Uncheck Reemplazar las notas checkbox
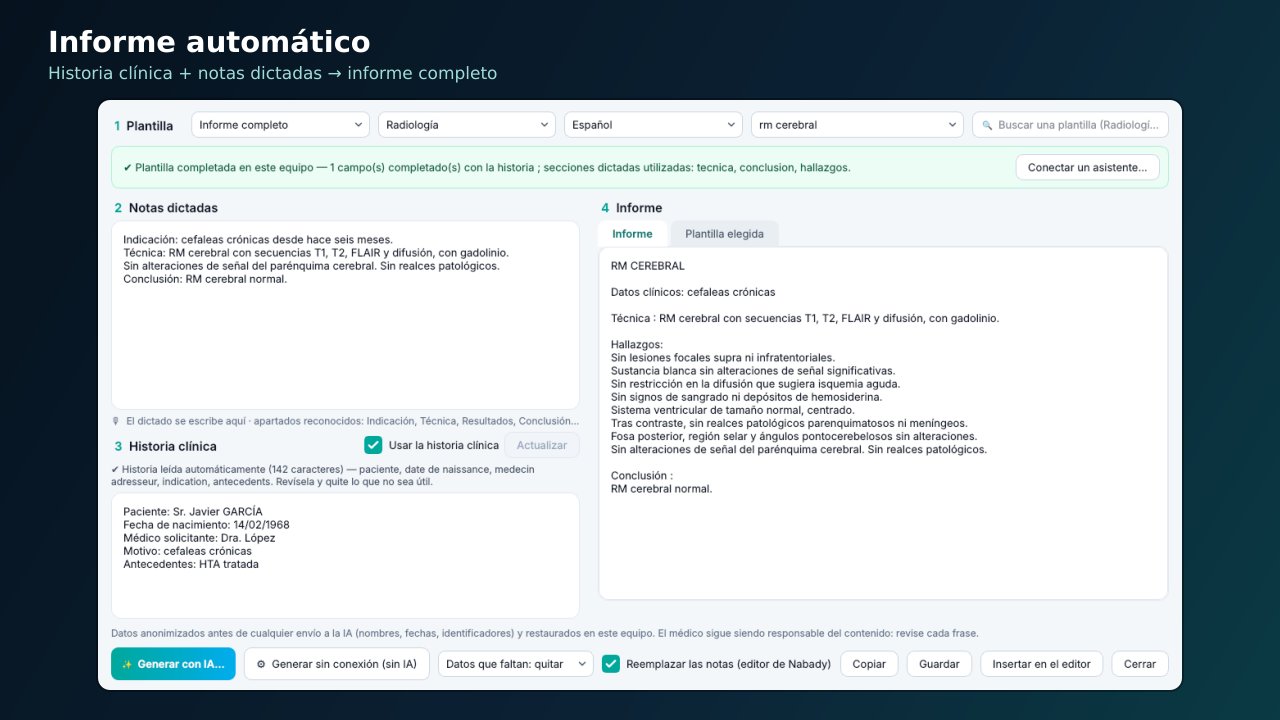1280x720 pixels. (611, 664)
